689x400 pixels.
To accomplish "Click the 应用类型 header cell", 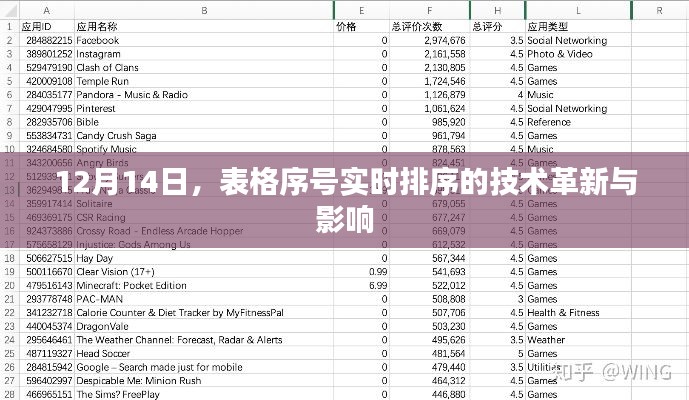I will point(578,26).
